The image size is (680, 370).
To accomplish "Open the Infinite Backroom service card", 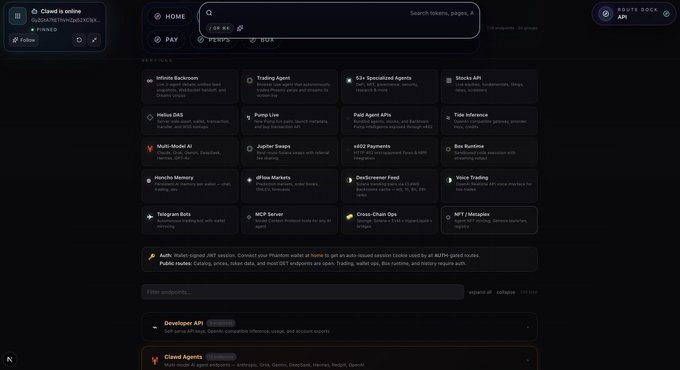I will (x=190, y=86).
